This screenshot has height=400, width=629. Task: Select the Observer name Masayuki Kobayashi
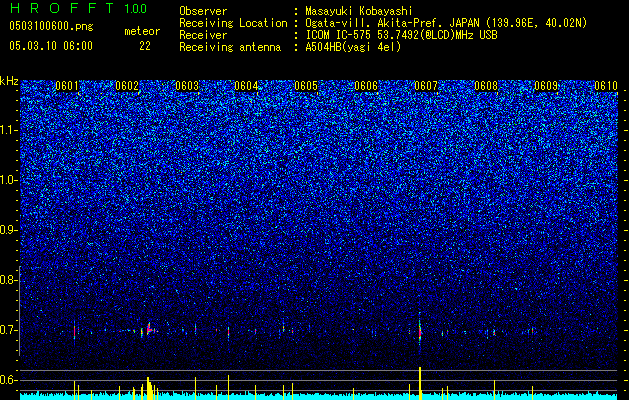(x=359, y=11)
